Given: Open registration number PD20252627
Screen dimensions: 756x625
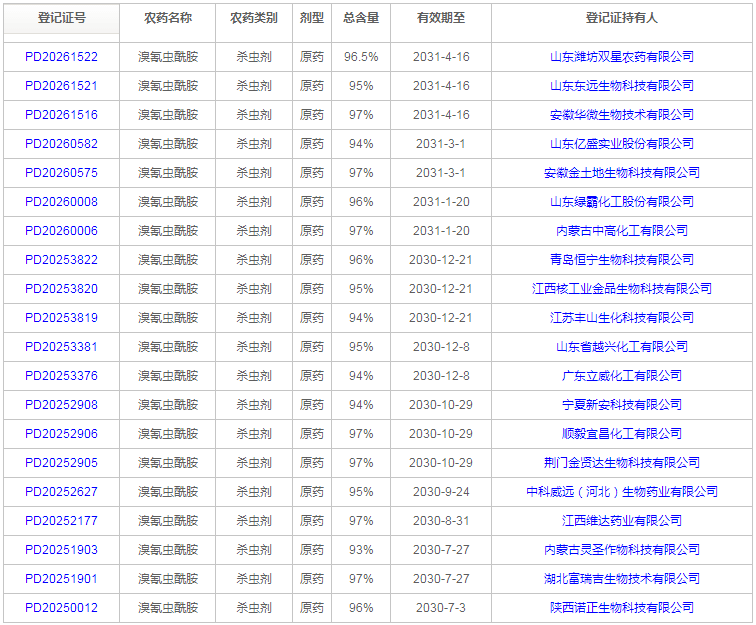Looking at the screenshot, I should pos(61,491).
